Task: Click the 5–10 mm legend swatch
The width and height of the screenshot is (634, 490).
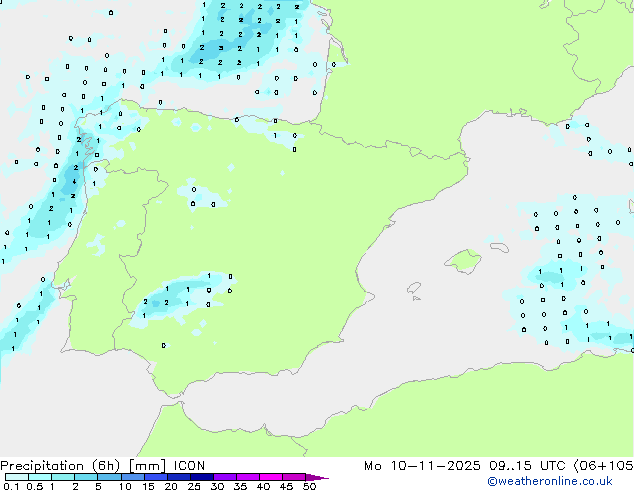Action: pyautogui.click(x=109, y=477)
